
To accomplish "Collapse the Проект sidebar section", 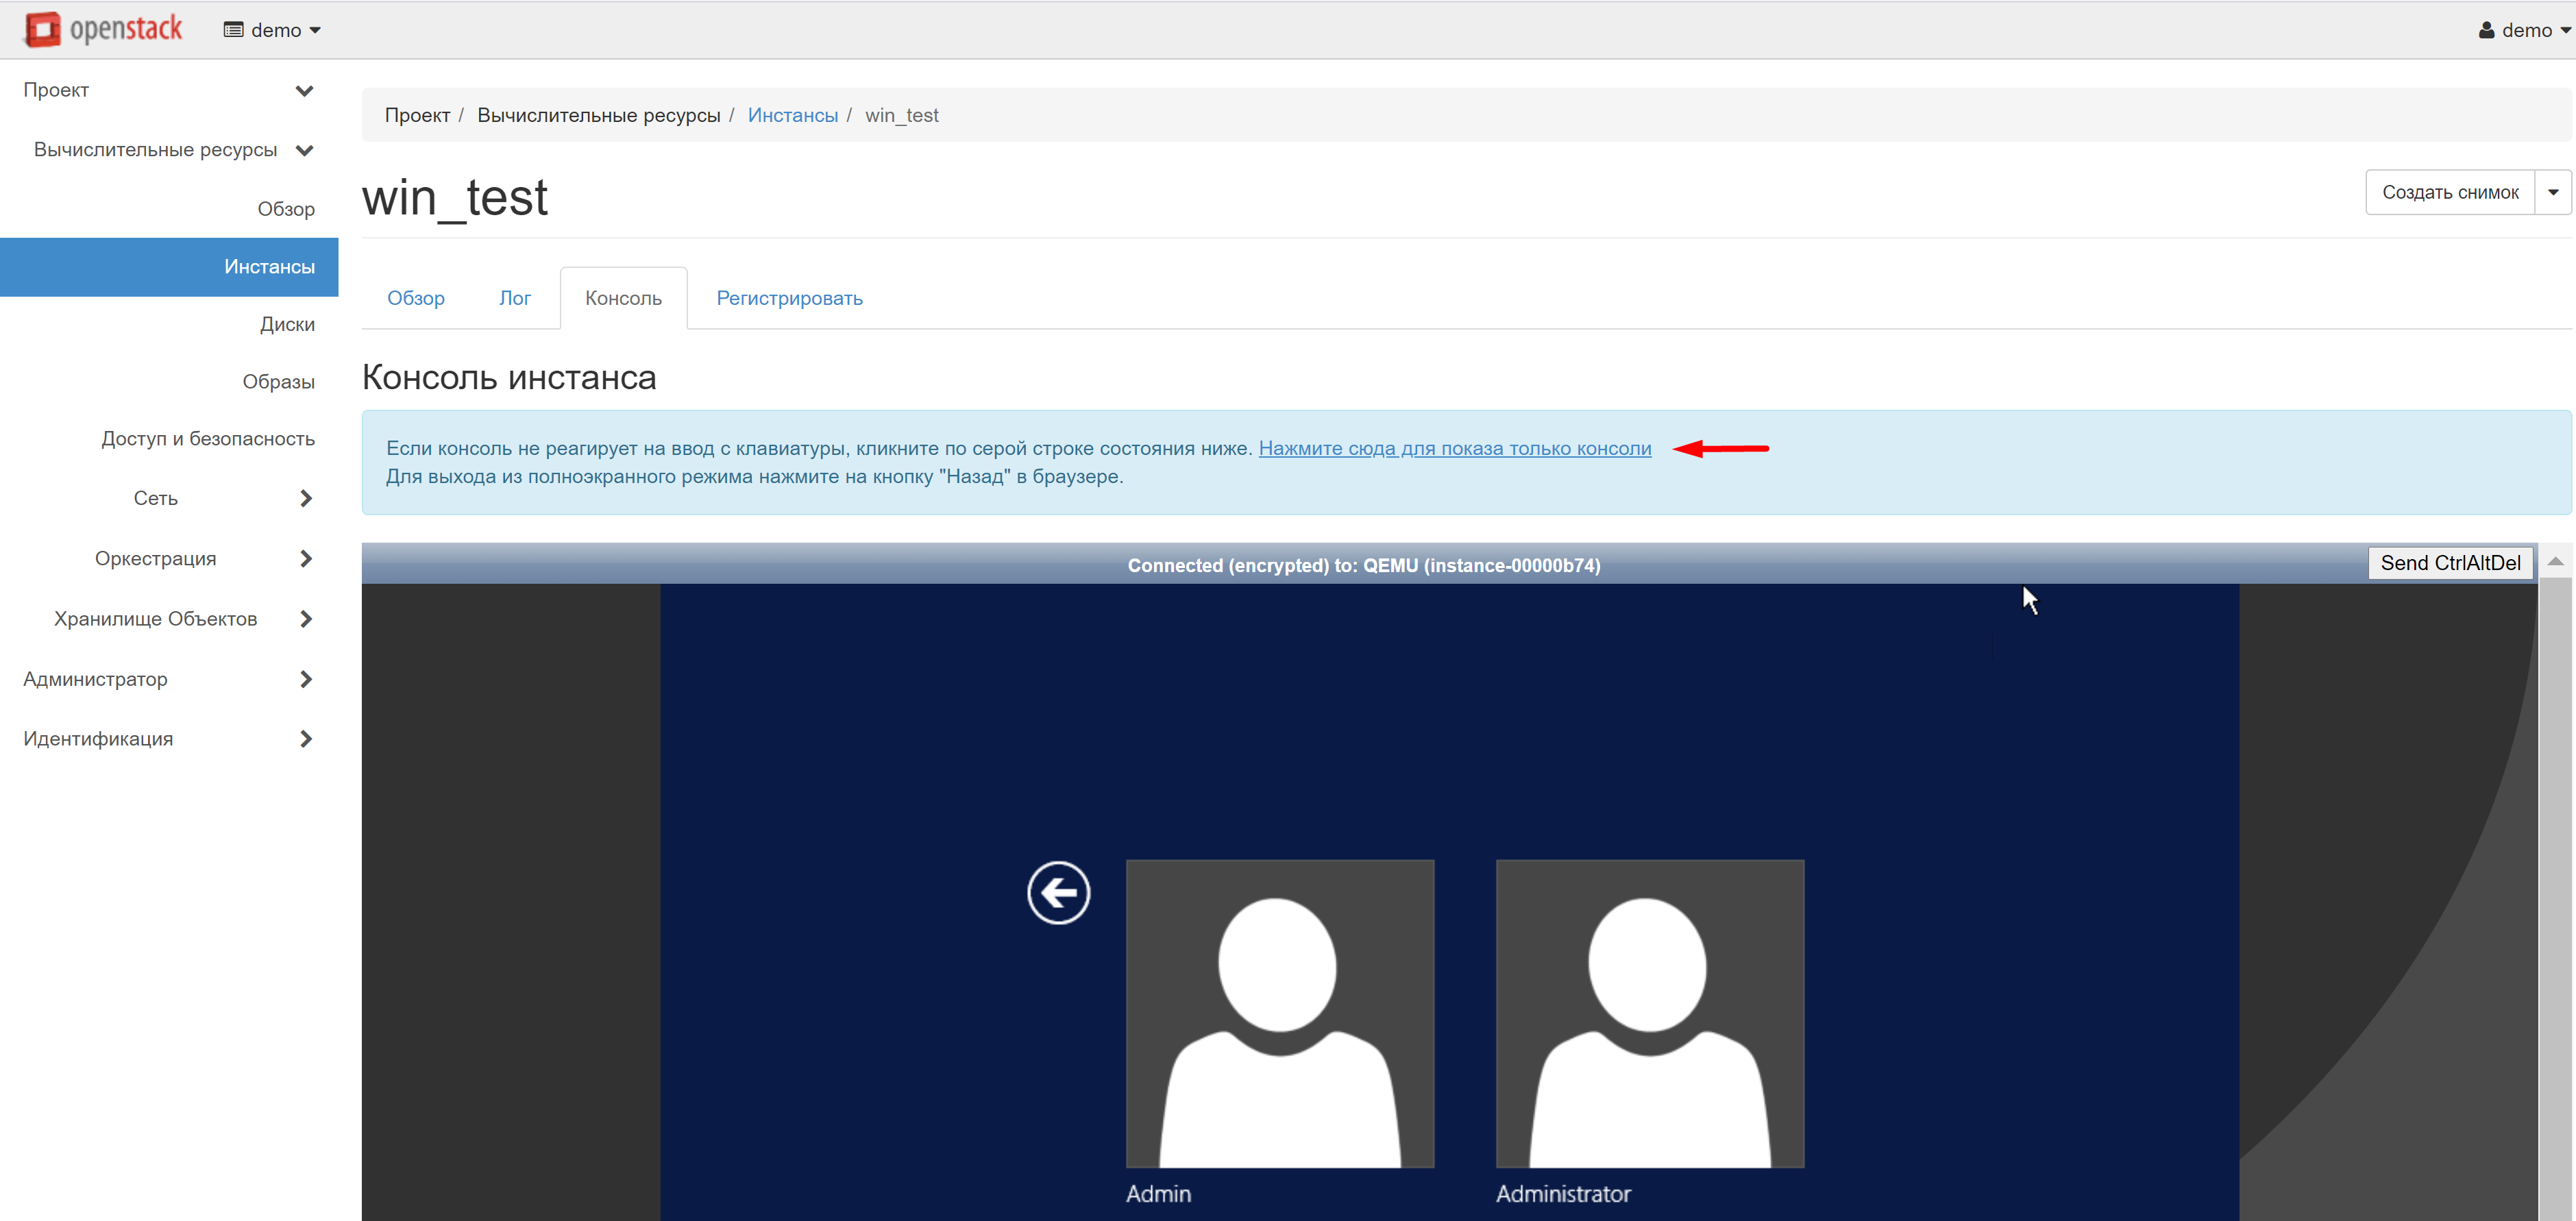I will click(169, 90).
